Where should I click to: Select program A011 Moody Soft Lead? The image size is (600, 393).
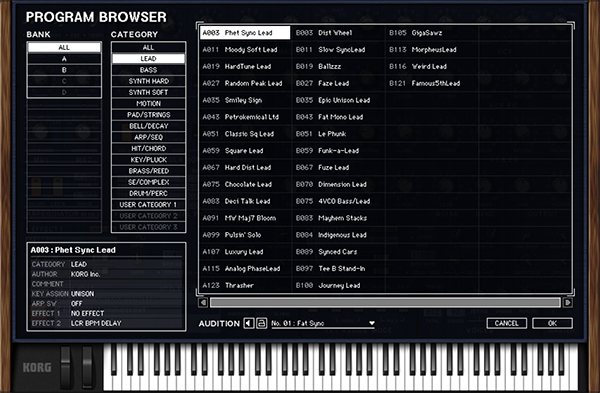tap(245, 50)
